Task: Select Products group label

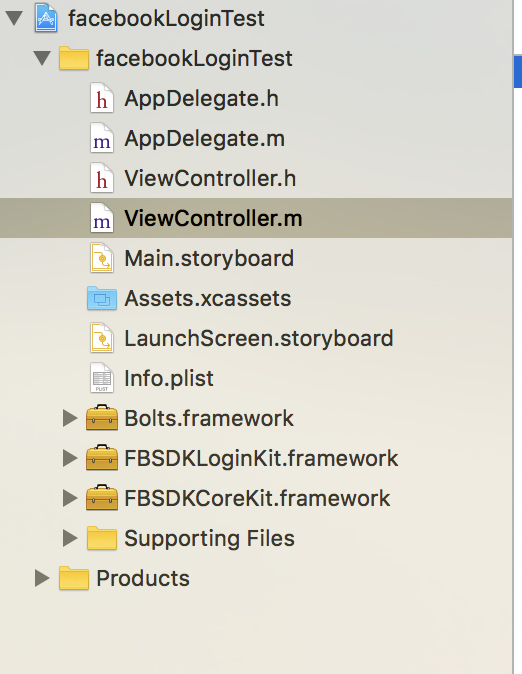Action: click(143, 578)
